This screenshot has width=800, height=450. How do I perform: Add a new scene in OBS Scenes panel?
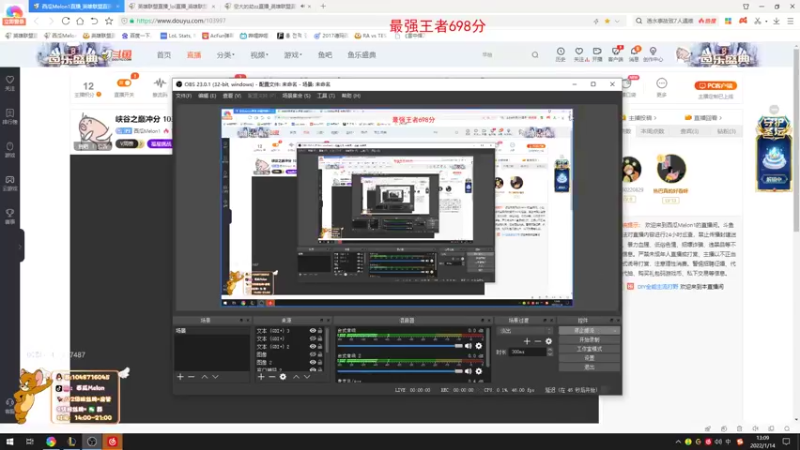(180, 377)
